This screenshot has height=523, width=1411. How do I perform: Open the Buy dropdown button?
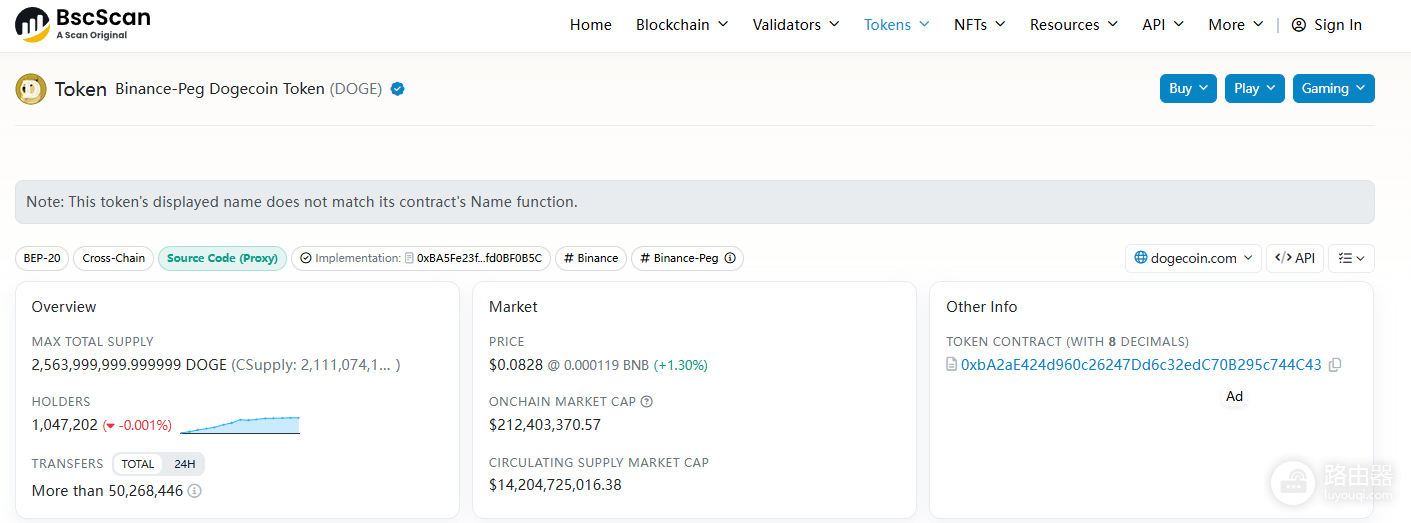click(1188, 88)
